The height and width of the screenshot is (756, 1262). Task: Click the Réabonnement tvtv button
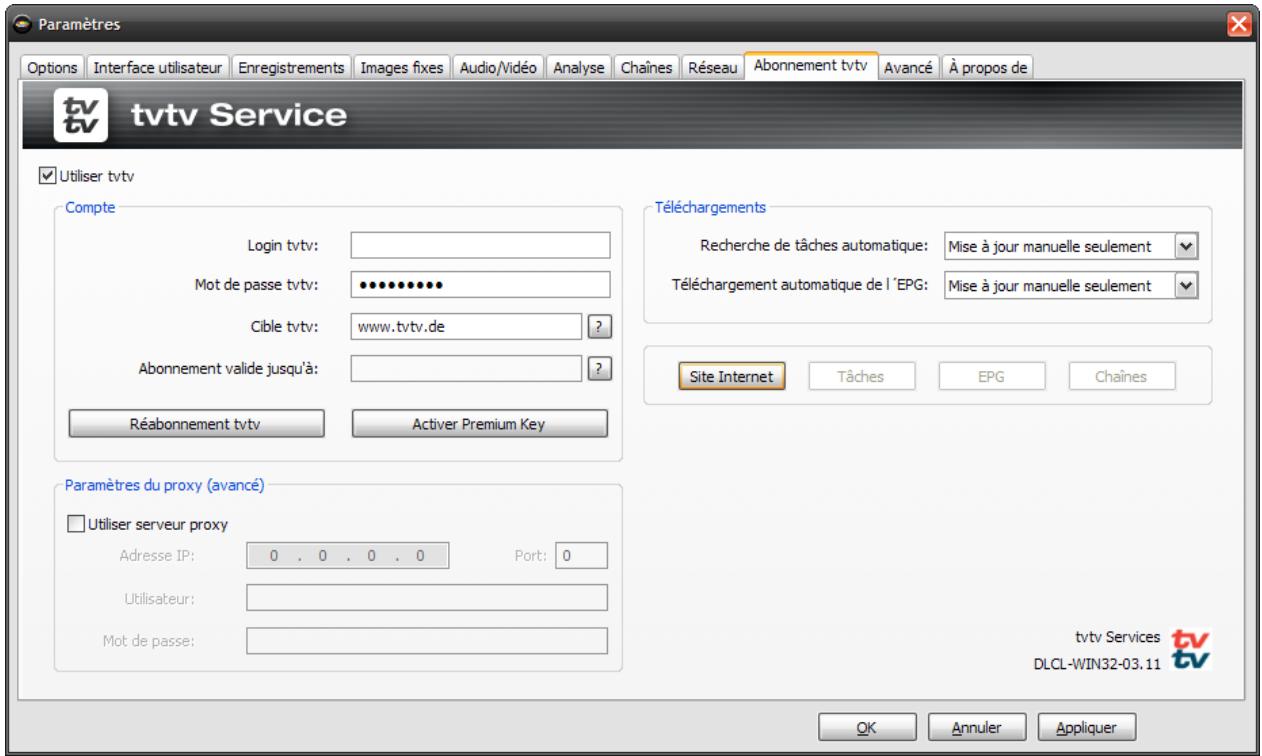point(196,423)
